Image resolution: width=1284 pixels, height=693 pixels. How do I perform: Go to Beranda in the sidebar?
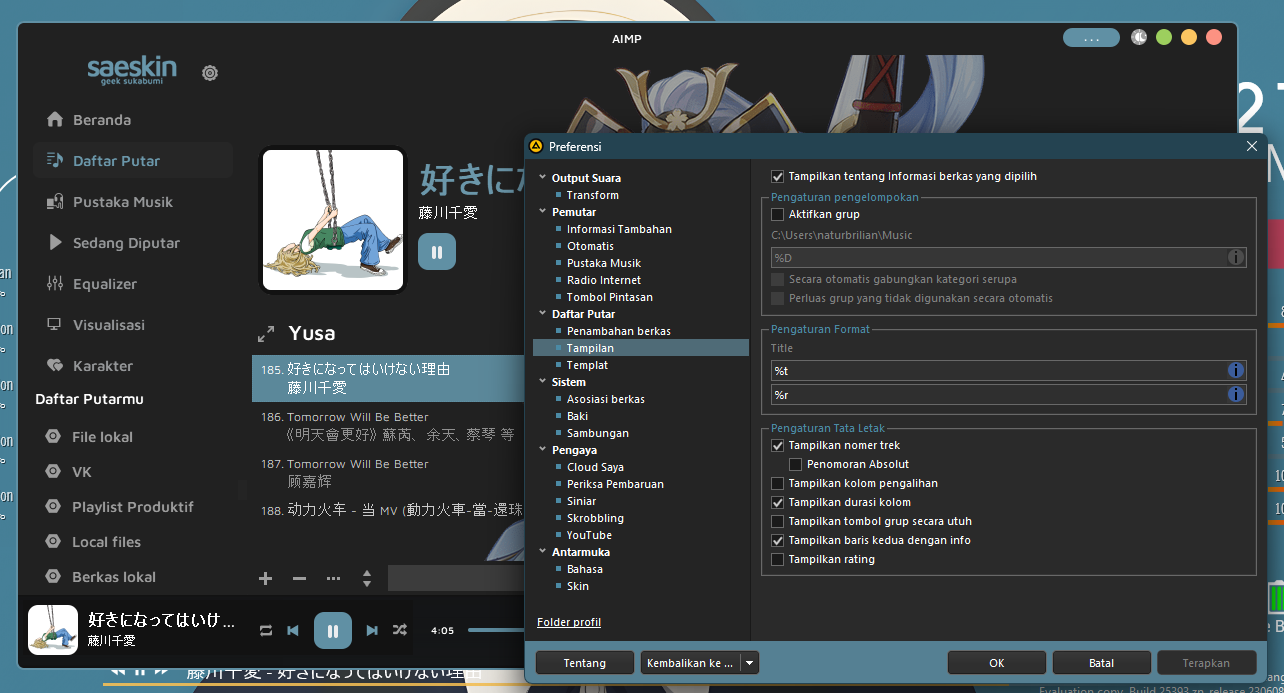(102, 120)
